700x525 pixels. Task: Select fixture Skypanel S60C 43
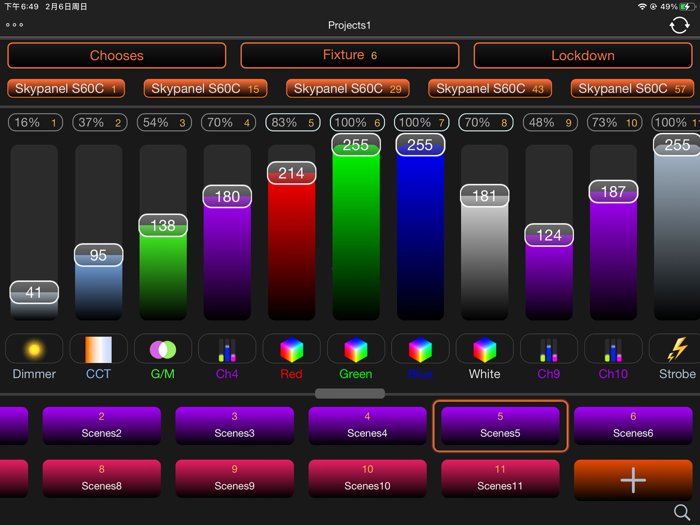click(490, 88)
